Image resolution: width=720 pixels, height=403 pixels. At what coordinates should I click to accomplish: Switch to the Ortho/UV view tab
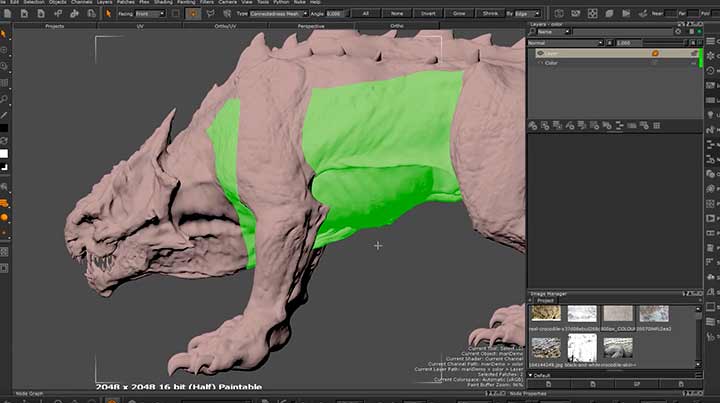(225, 26)
